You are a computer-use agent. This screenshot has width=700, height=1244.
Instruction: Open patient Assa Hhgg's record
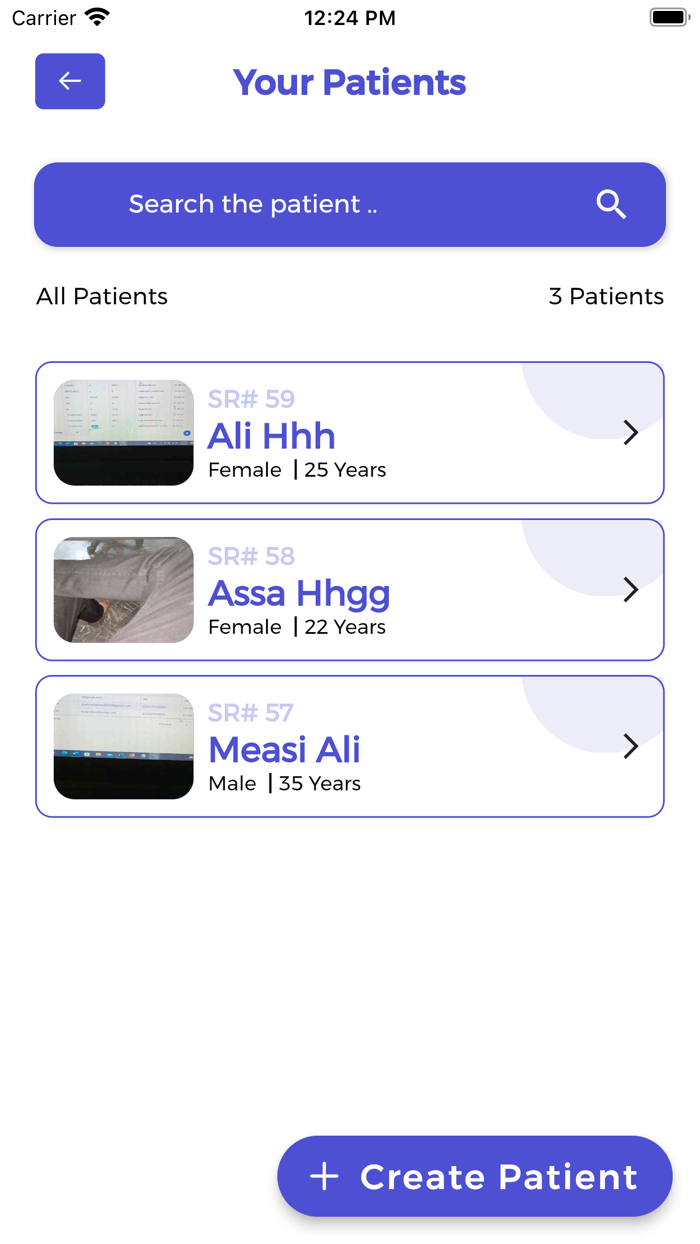click(350, 589)
